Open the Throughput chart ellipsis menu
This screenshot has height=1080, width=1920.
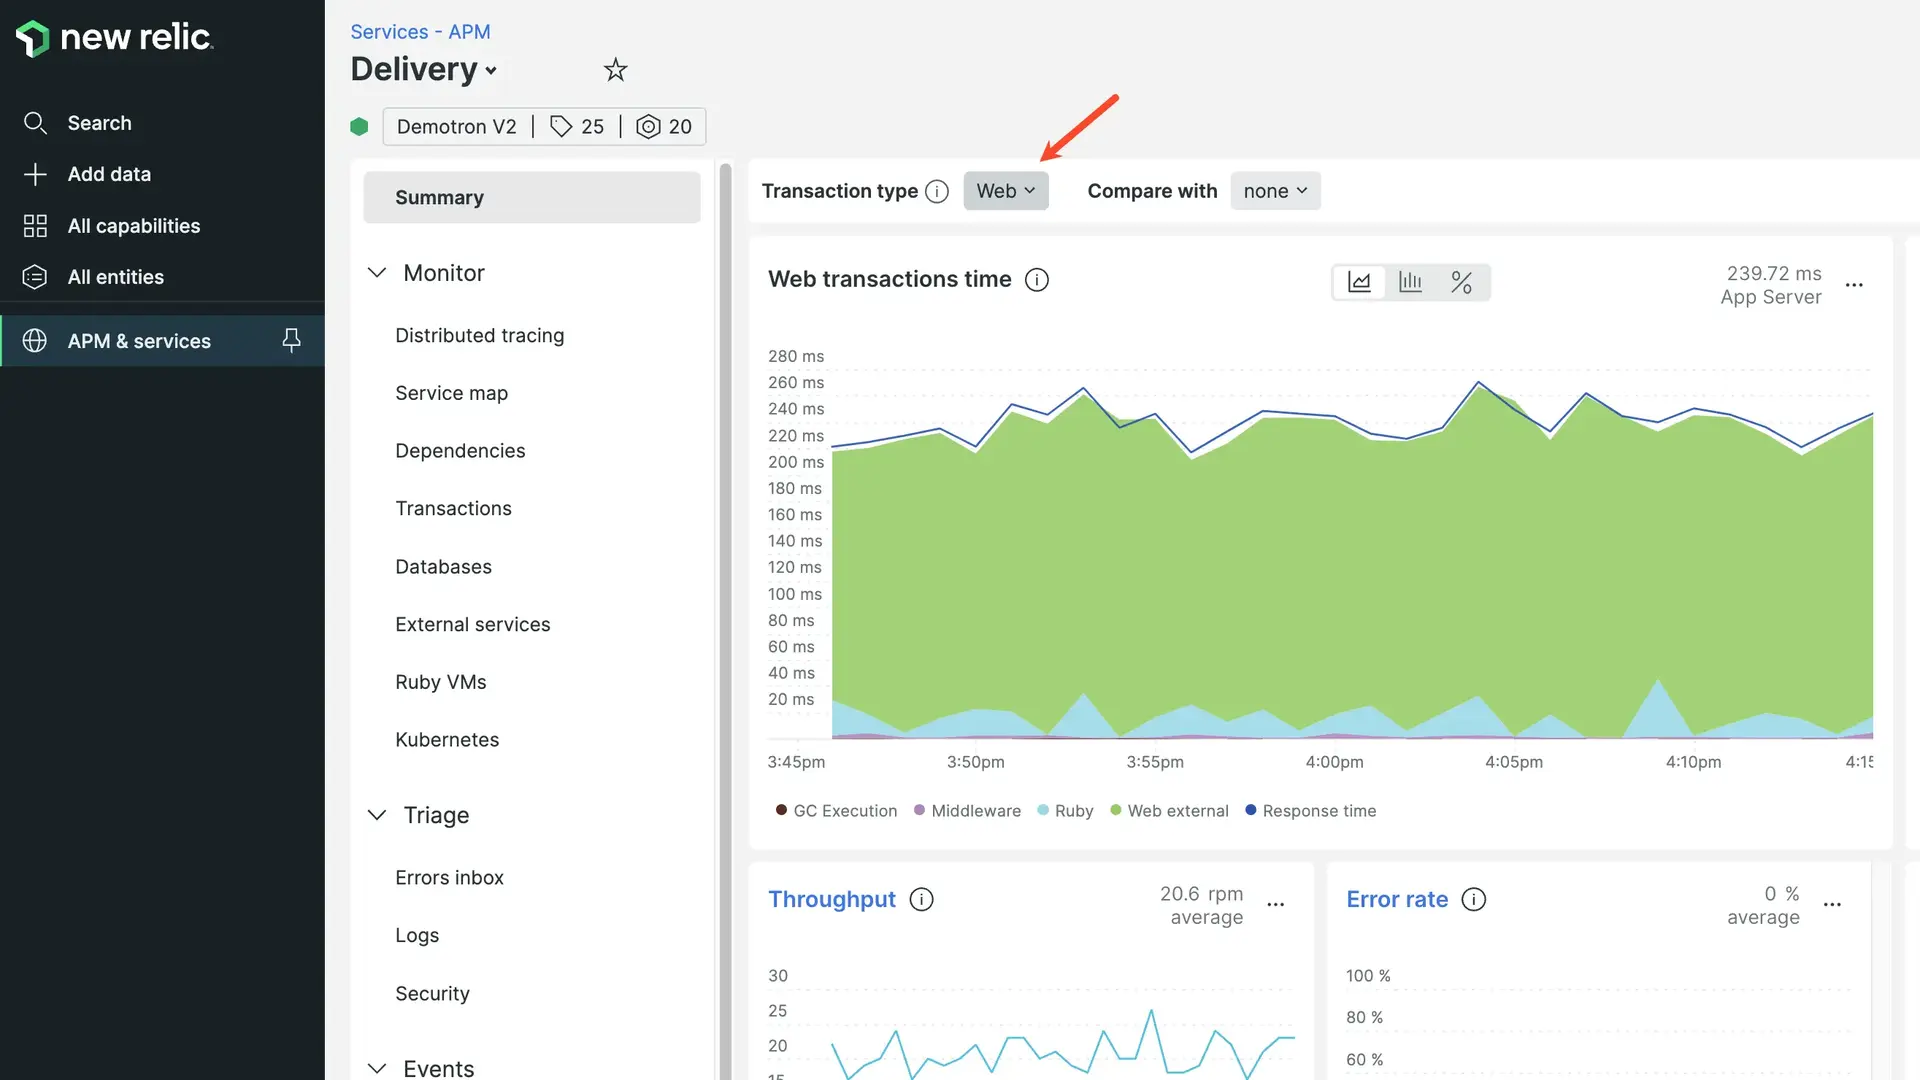pyautogui.click(x=1275, y=905)
